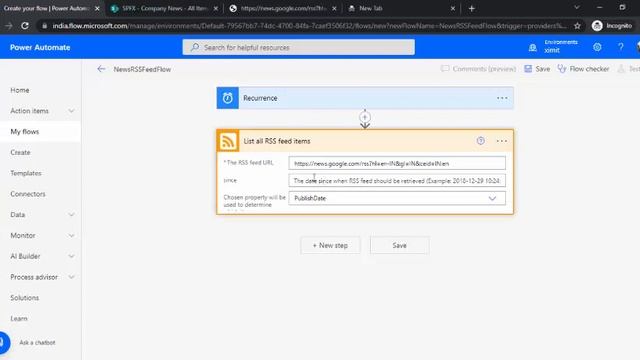
Task: Expand the Monitor menu
Action: pyautogui.click(x=71, y=235)
